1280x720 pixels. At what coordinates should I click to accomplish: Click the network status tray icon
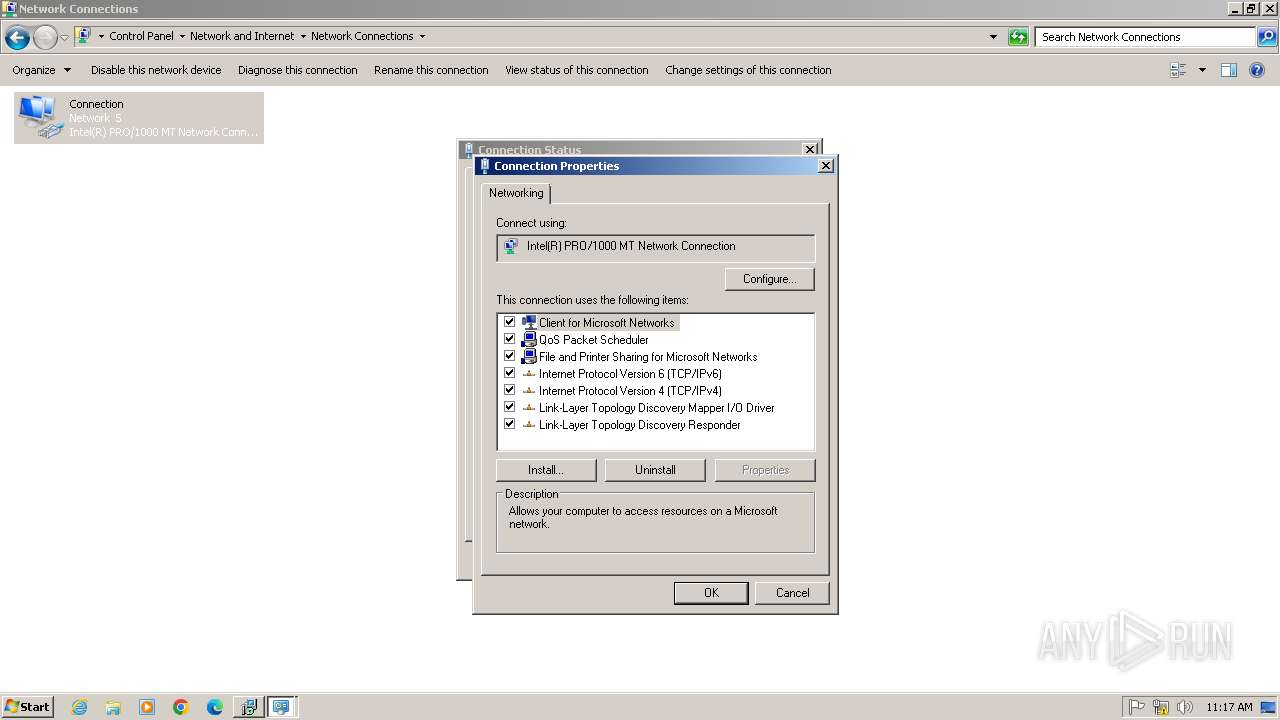1161,707
